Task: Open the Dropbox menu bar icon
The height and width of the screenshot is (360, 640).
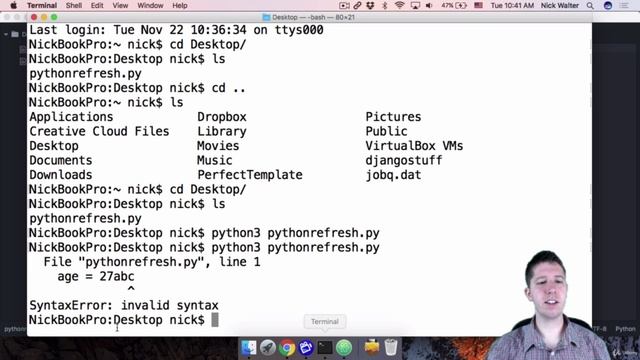Action: click(370, 5)
